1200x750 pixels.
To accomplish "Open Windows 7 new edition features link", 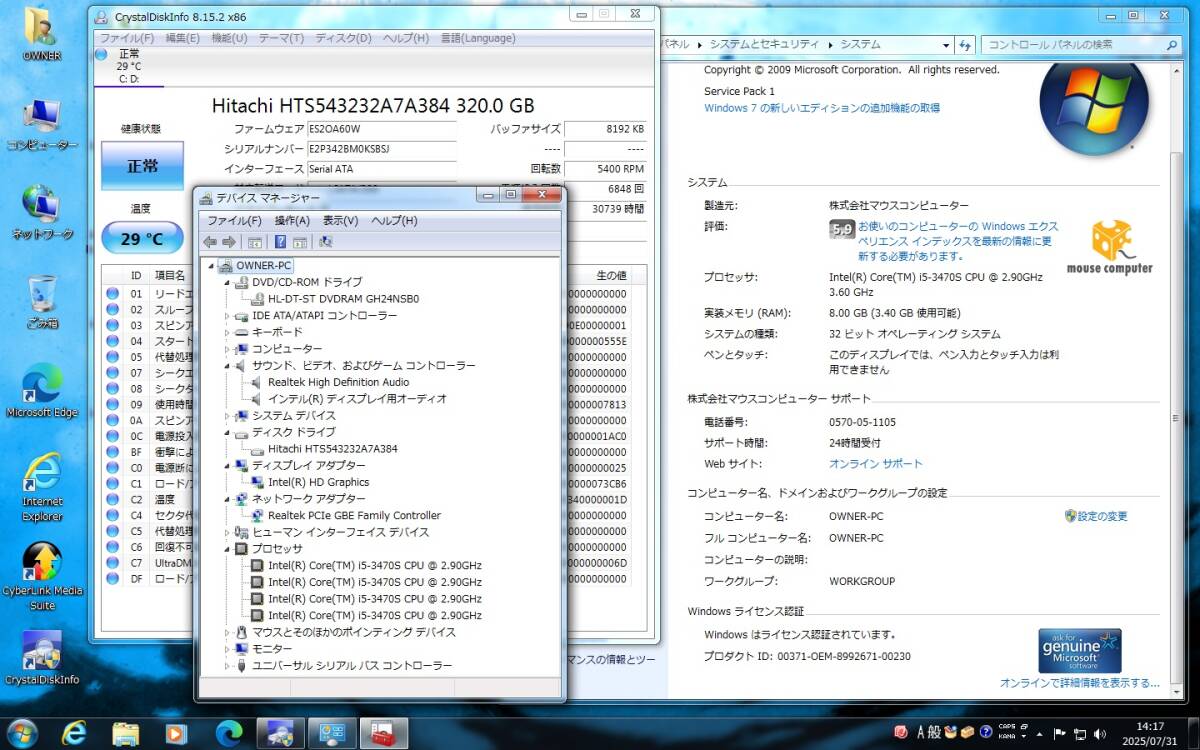I will click(822, 108).
